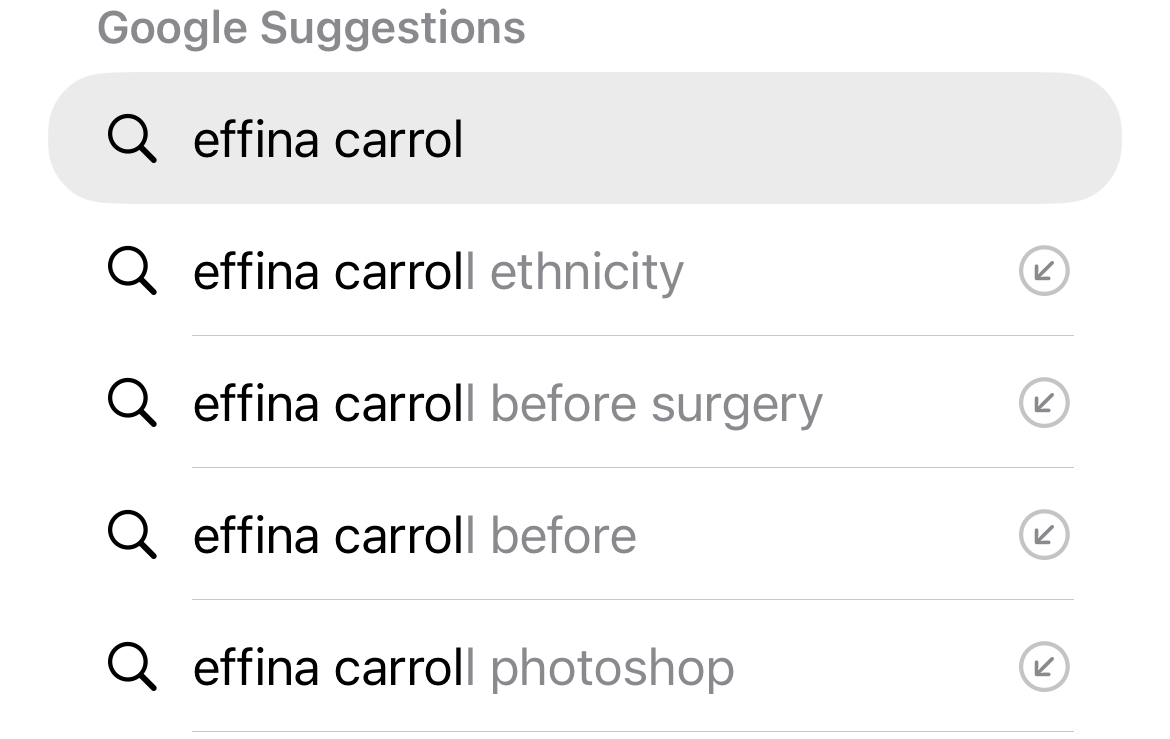
Task: Click the search icon next to the ethnicity suggestion
Action: tap(131, 271)
